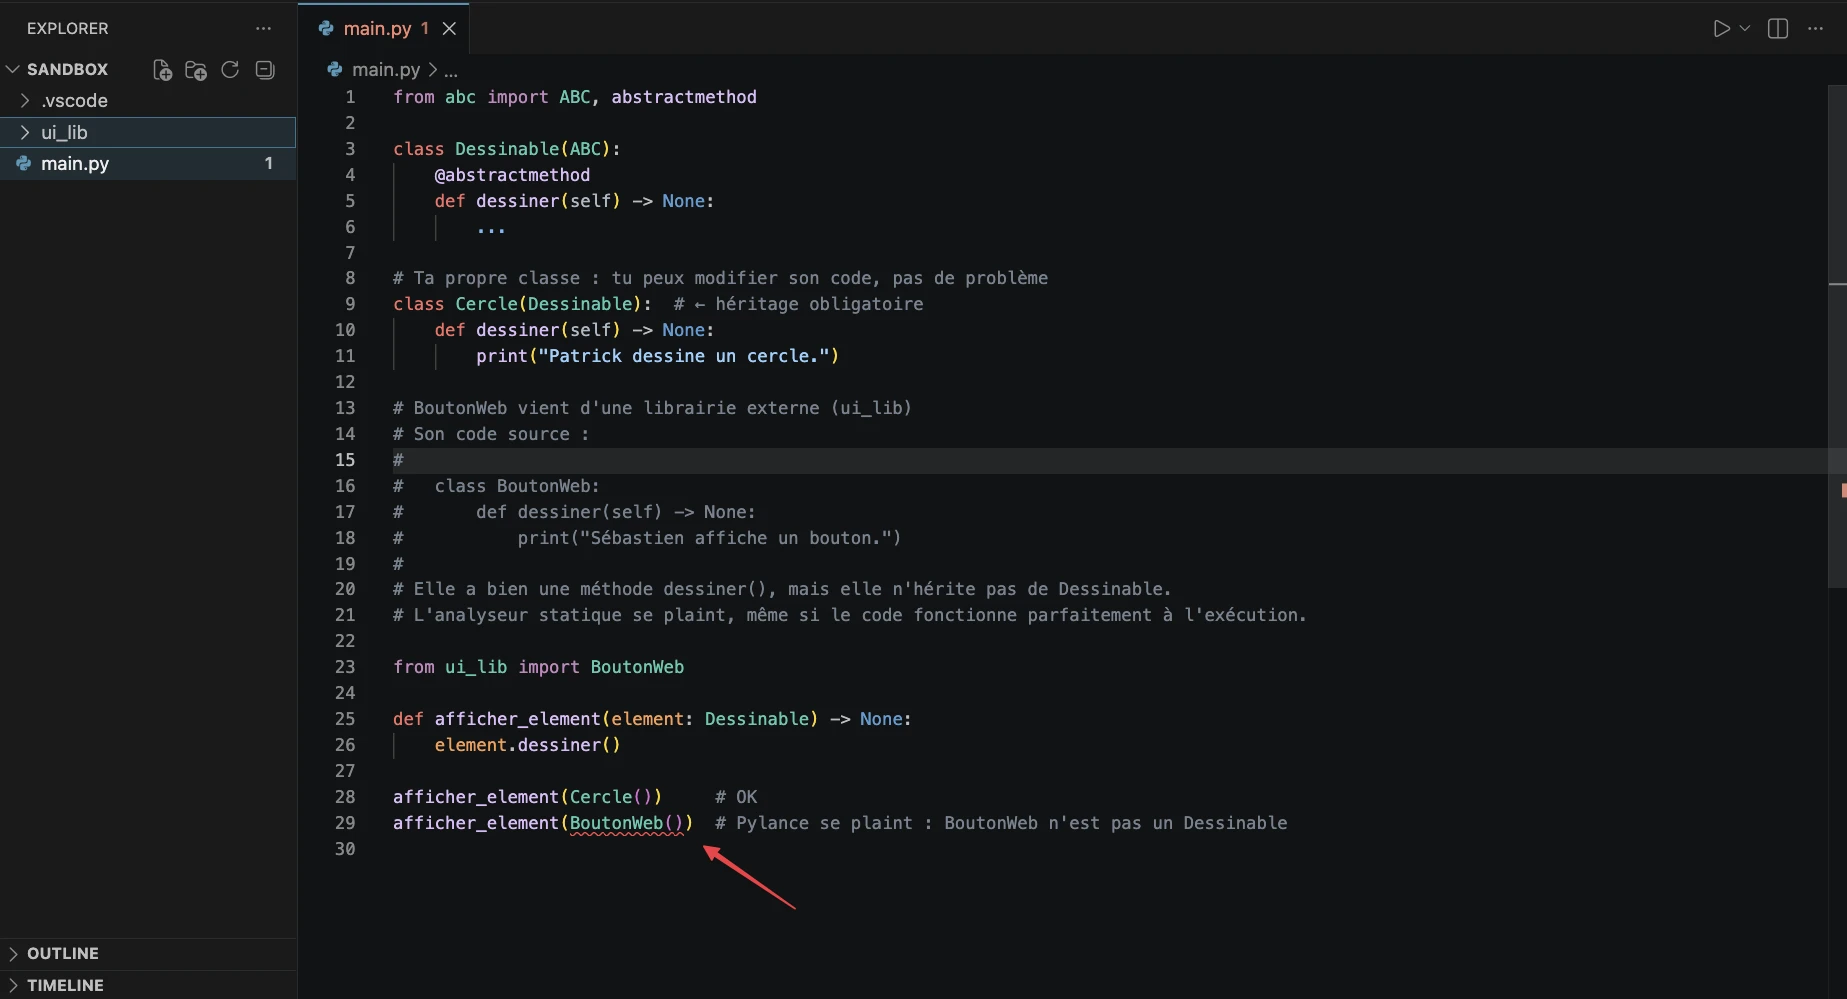Open the run options dropdown arrow

(1745, 29)
